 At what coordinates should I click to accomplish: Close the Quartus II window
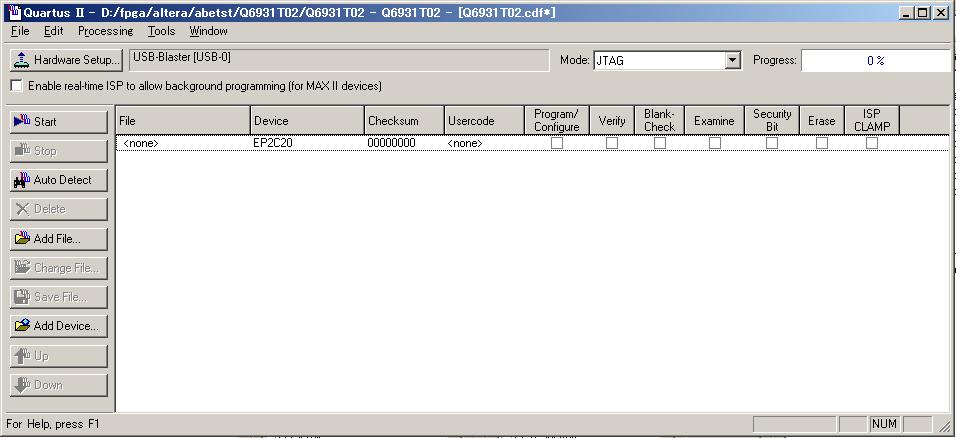941,12
